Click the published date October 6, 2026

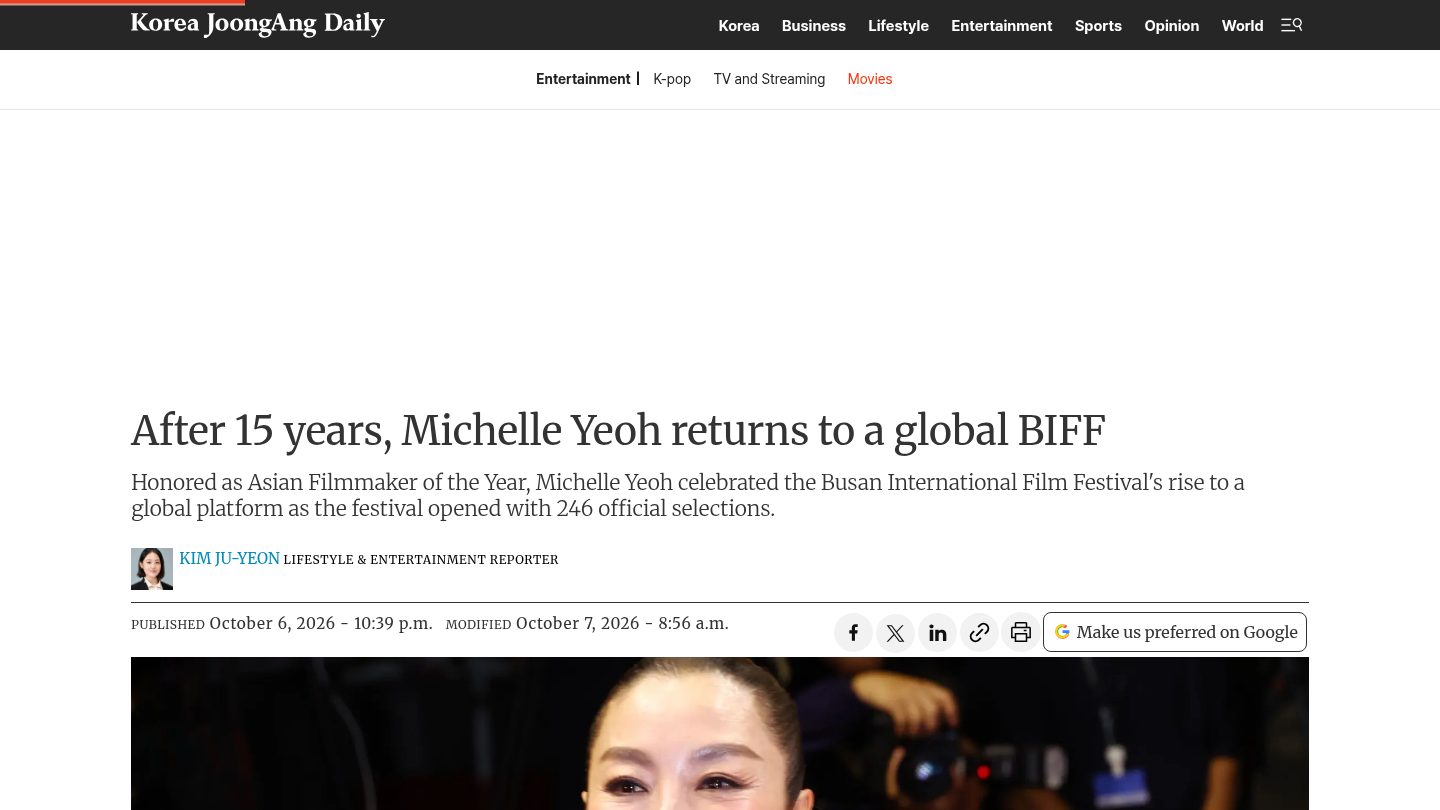321,623
